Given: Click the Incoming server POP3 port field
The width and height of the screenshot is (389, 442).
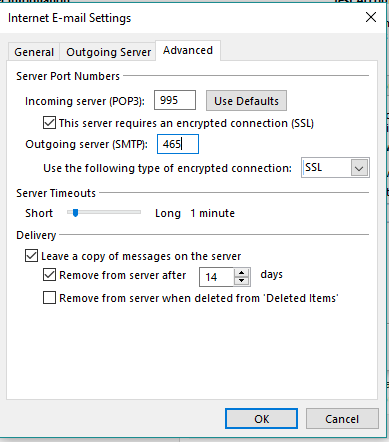Looking at the screenshot, I should pos(175,100).
